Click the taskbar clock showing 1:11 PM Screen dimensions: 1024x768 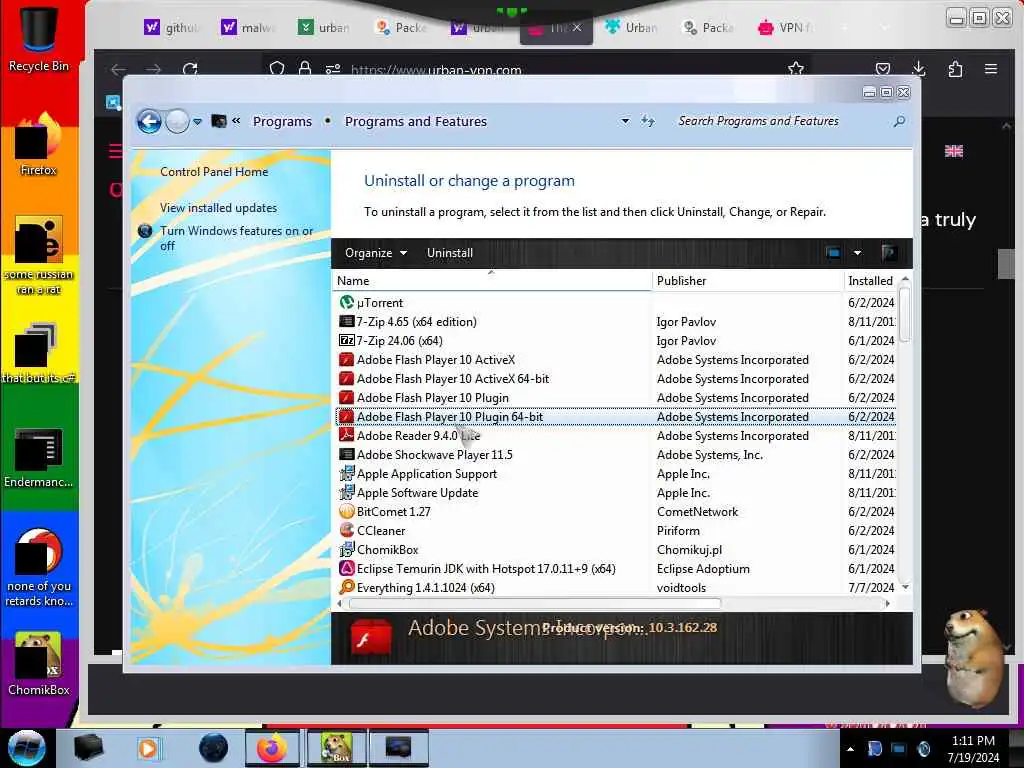coord(973,749)
